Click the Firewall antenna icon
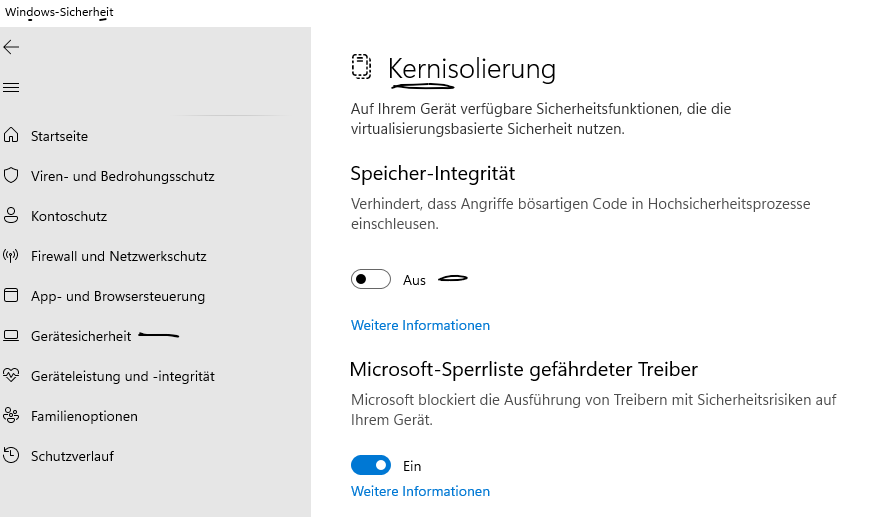Viewport: 869px width, 517px height. point(12,256)
